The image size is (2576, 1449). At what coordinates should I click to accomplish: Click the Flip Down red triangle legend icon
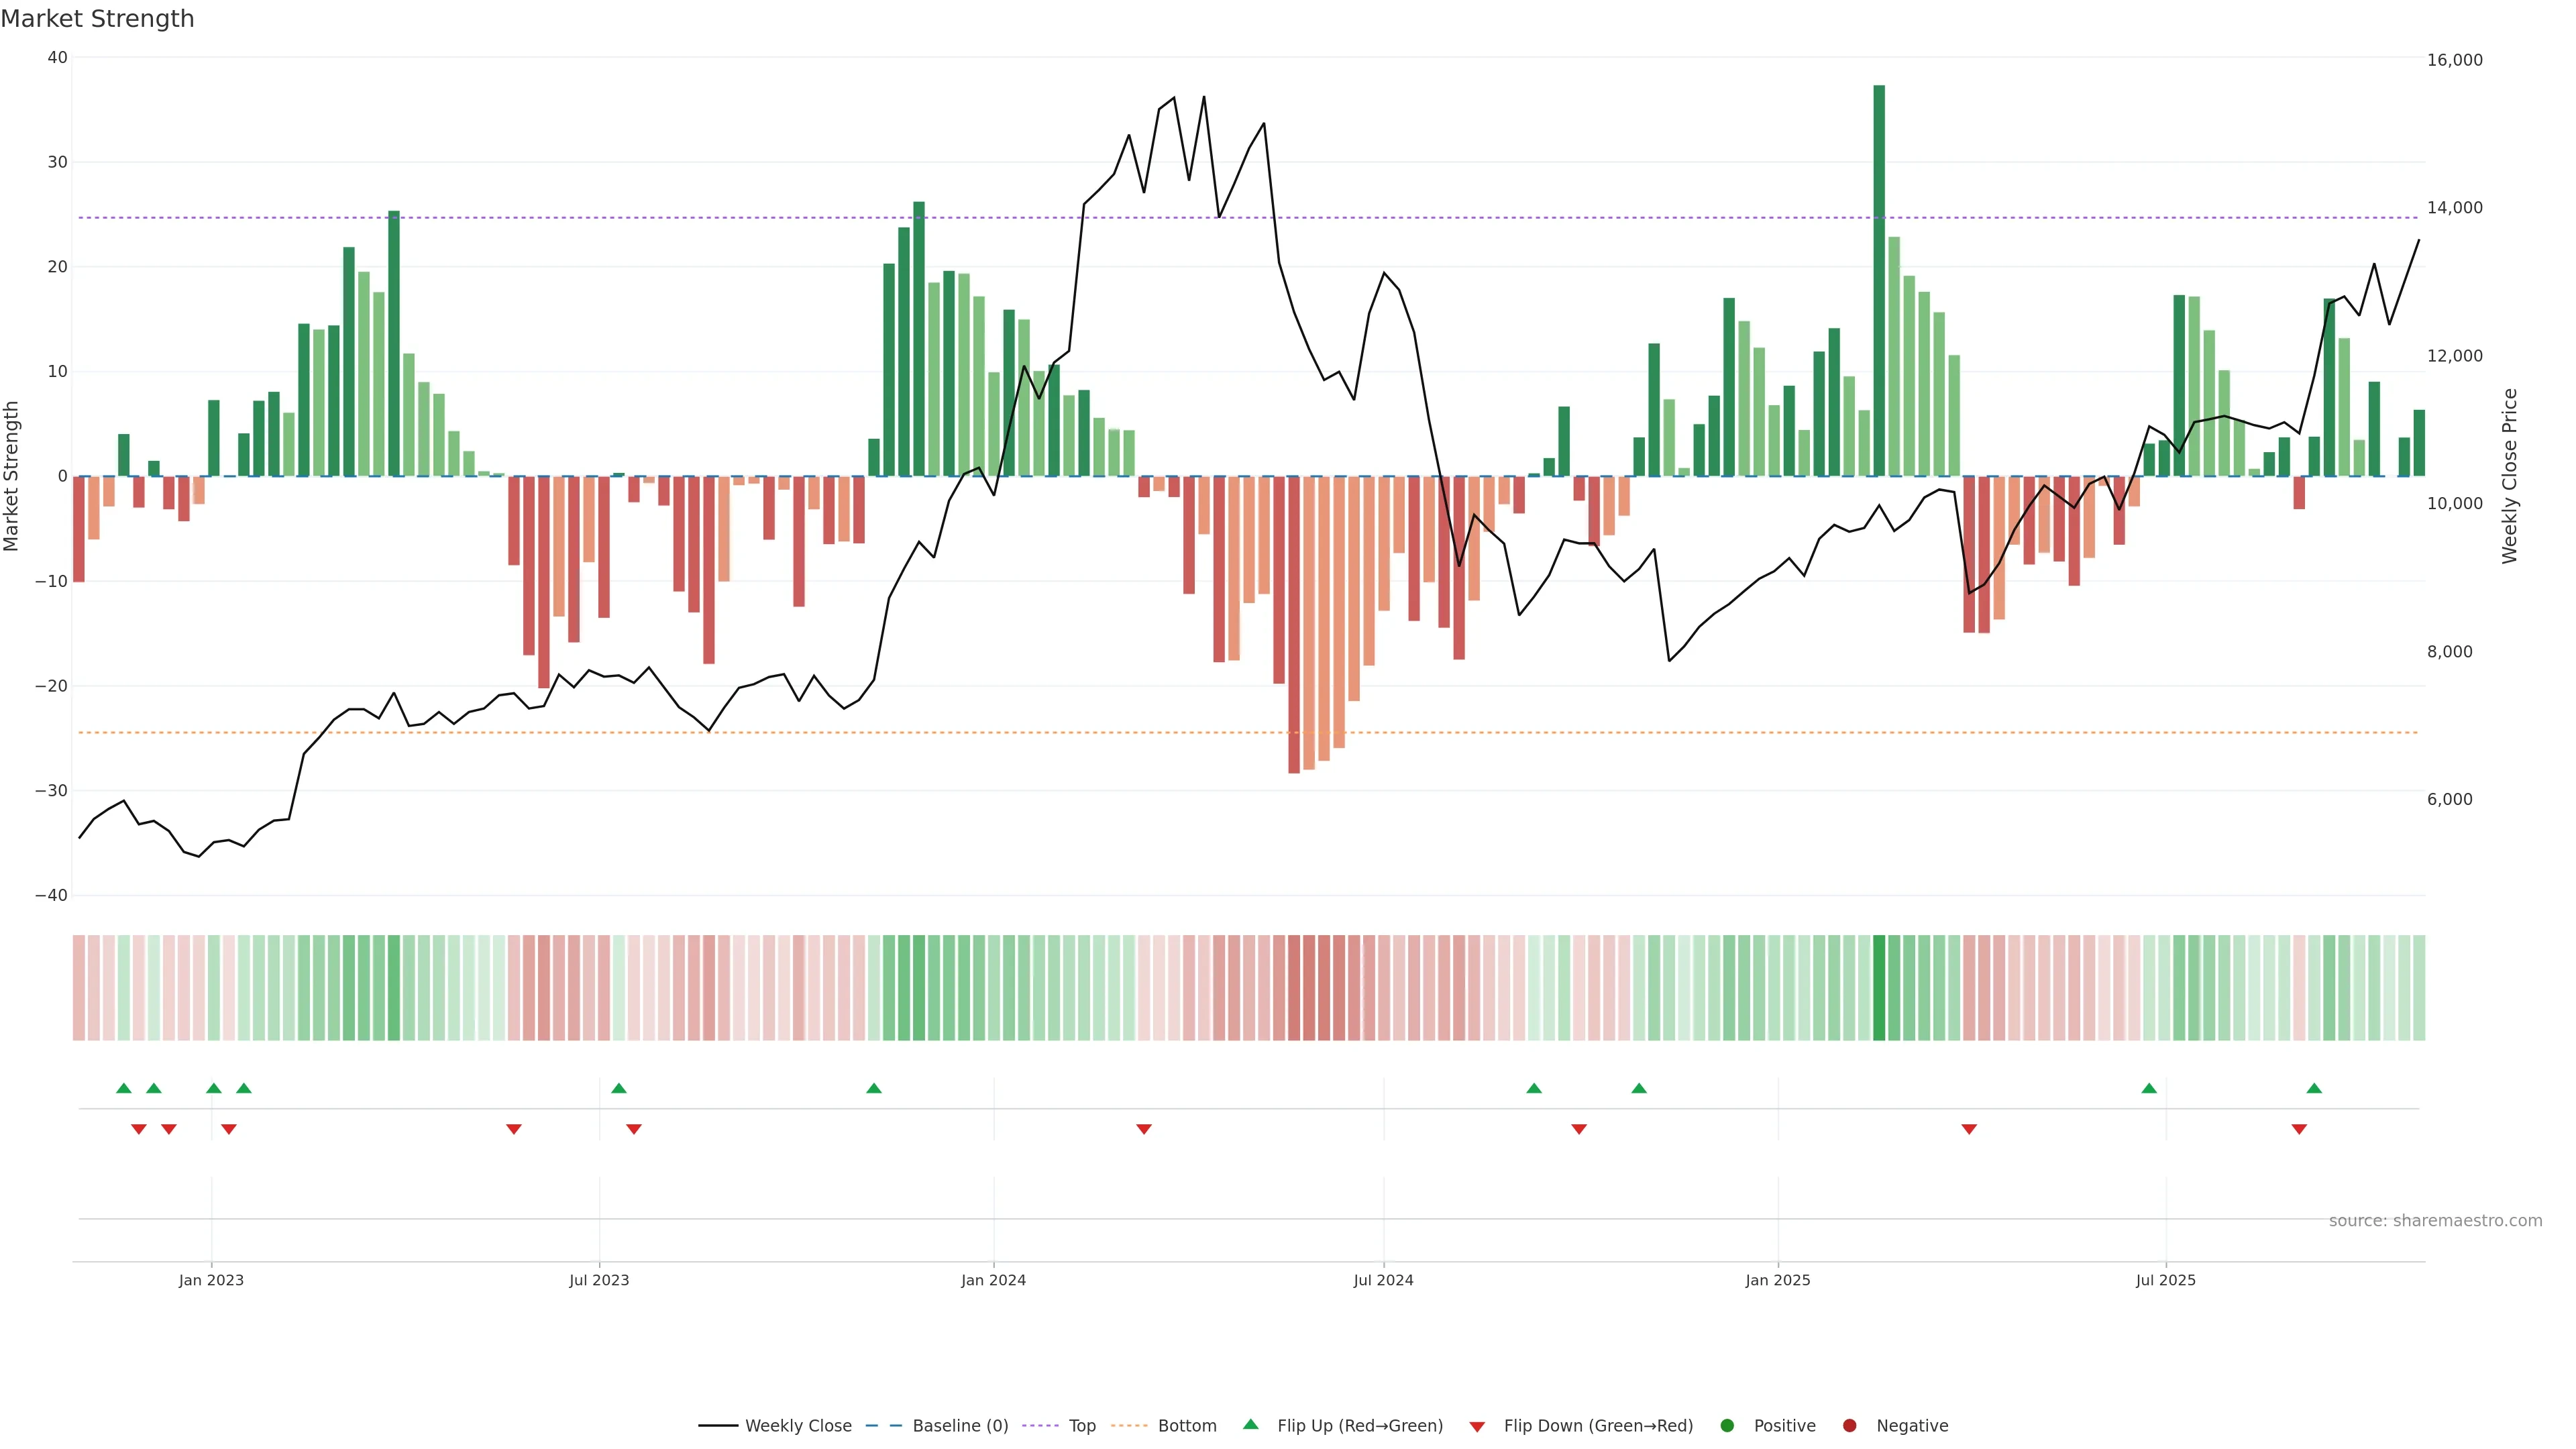1477,1427
